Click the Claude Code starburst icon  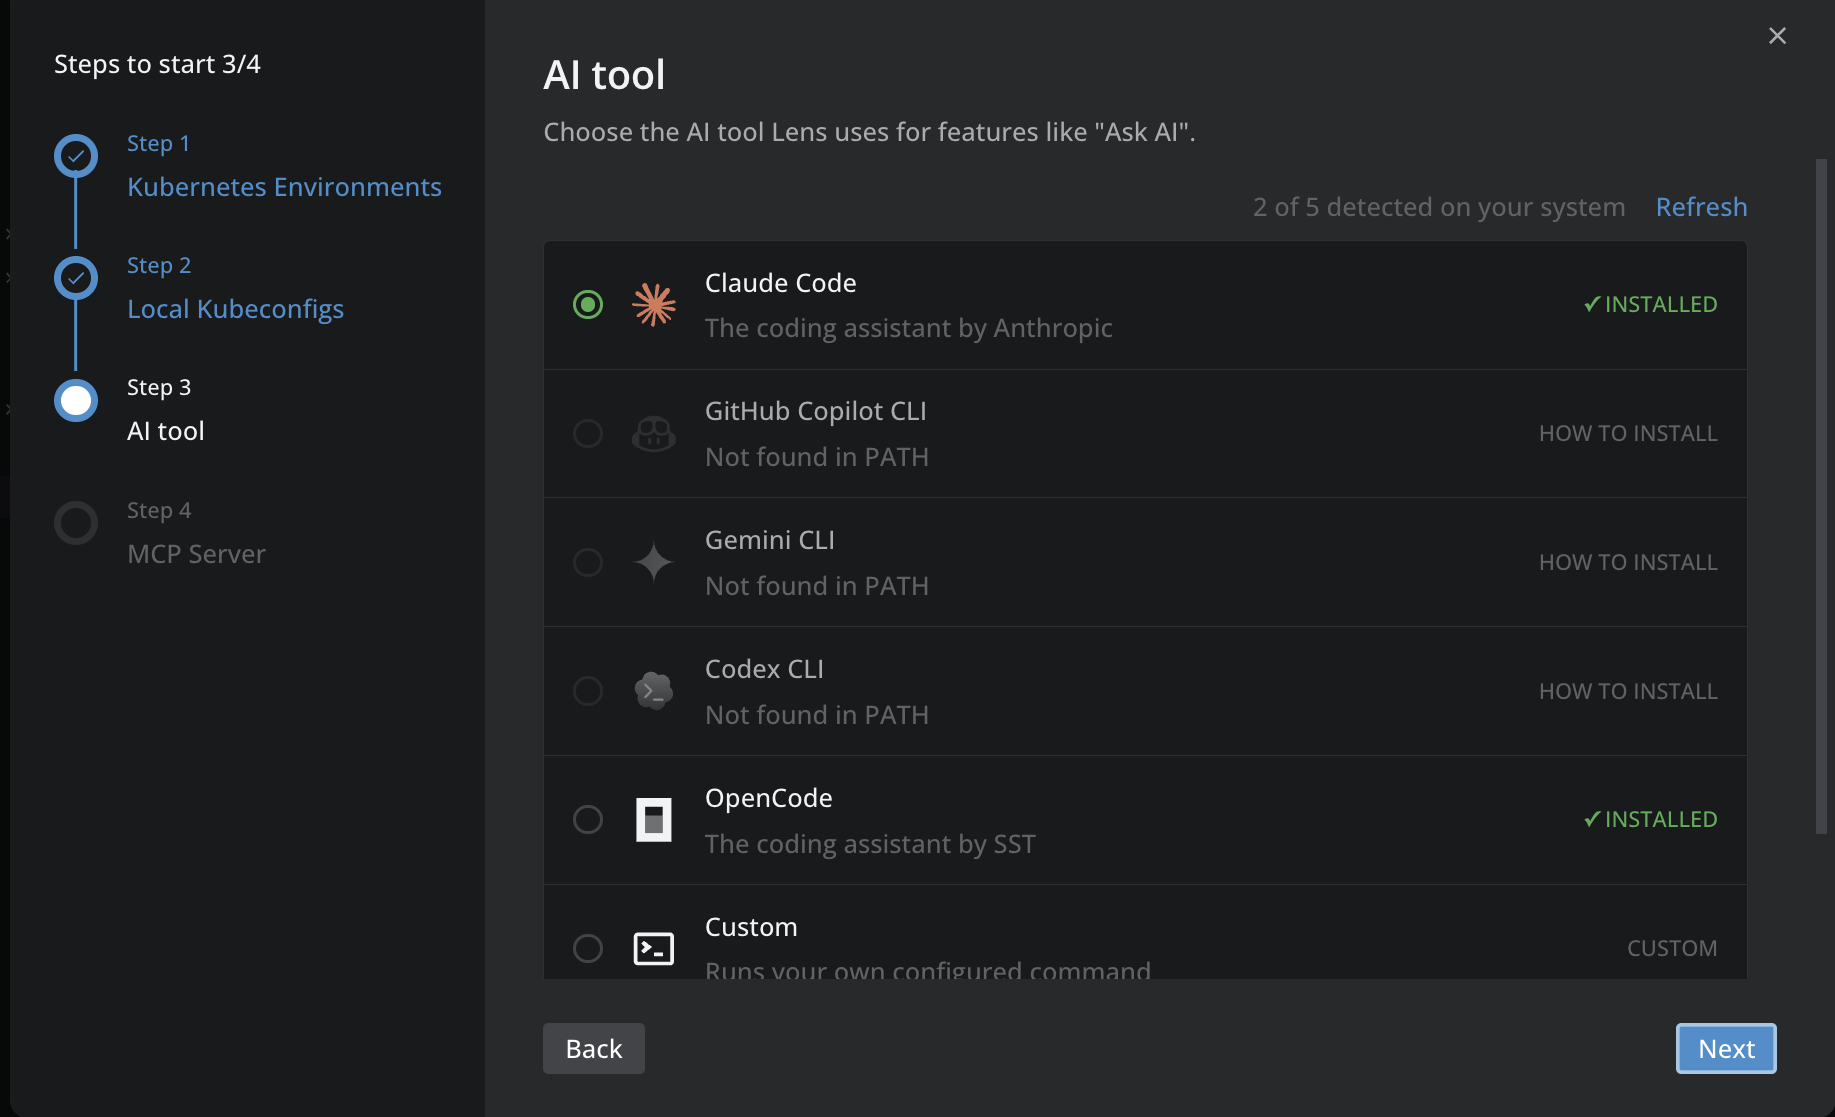[654, 304]
